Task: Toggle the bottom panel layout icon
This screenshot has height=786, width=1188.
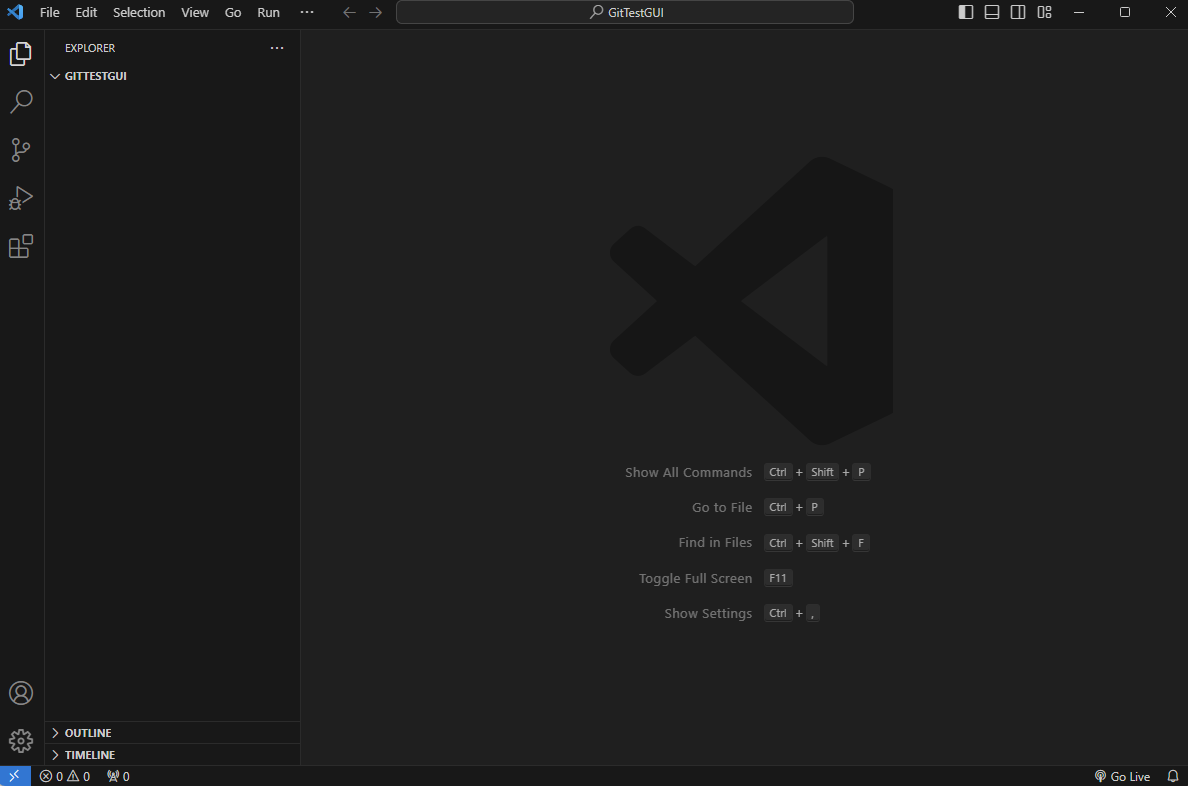Action: (x=992, y=12)
